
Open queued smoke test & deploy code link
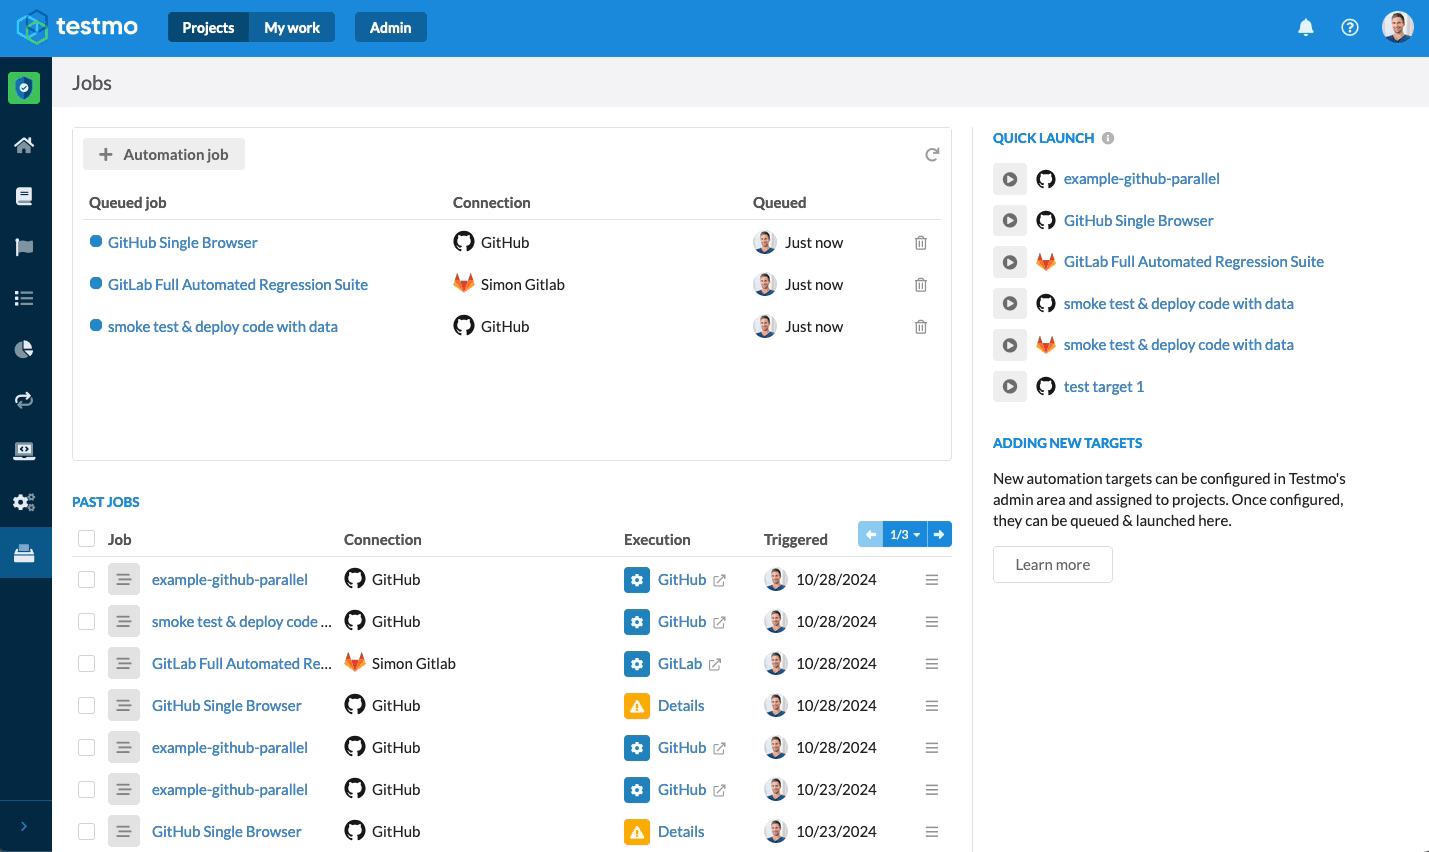(223, 327)
